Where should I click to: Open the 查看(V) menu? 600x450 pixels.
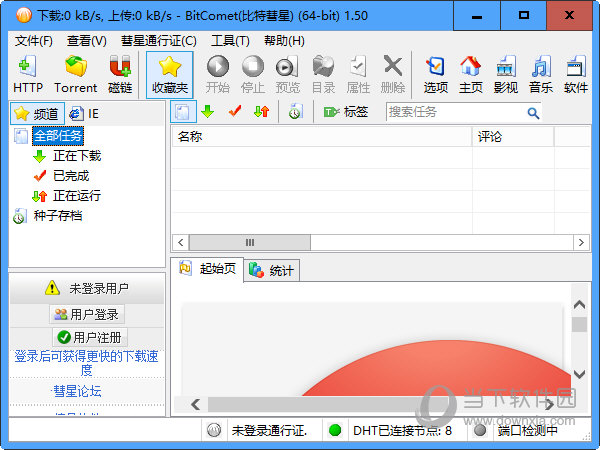click(86, 41)
